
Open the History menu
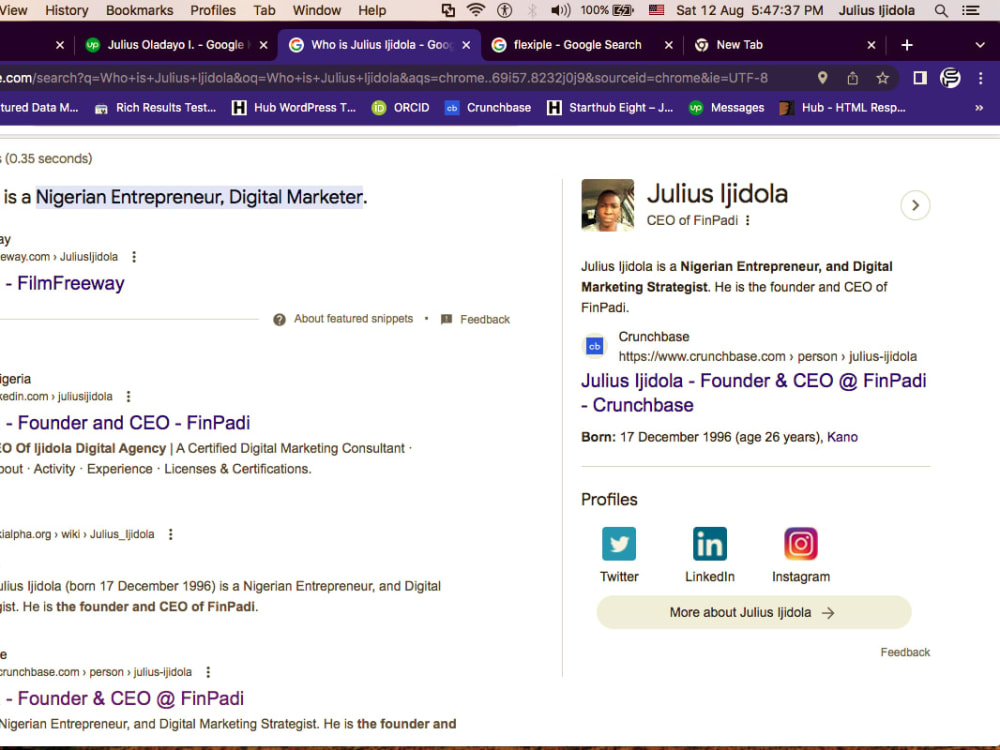66,10
